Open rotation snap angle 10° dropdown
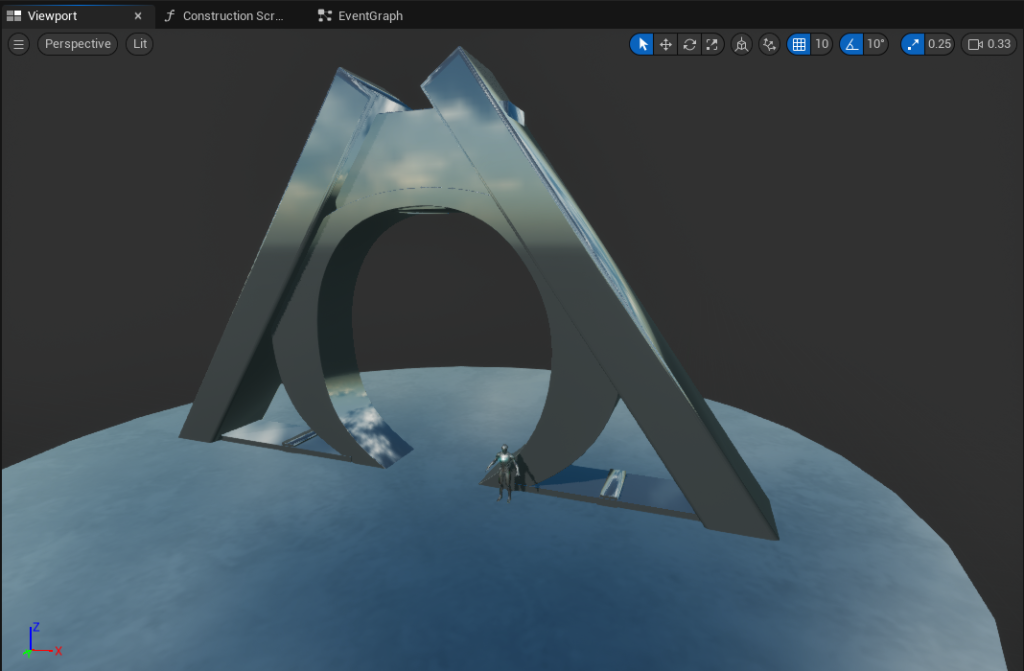 coord(876,44)
